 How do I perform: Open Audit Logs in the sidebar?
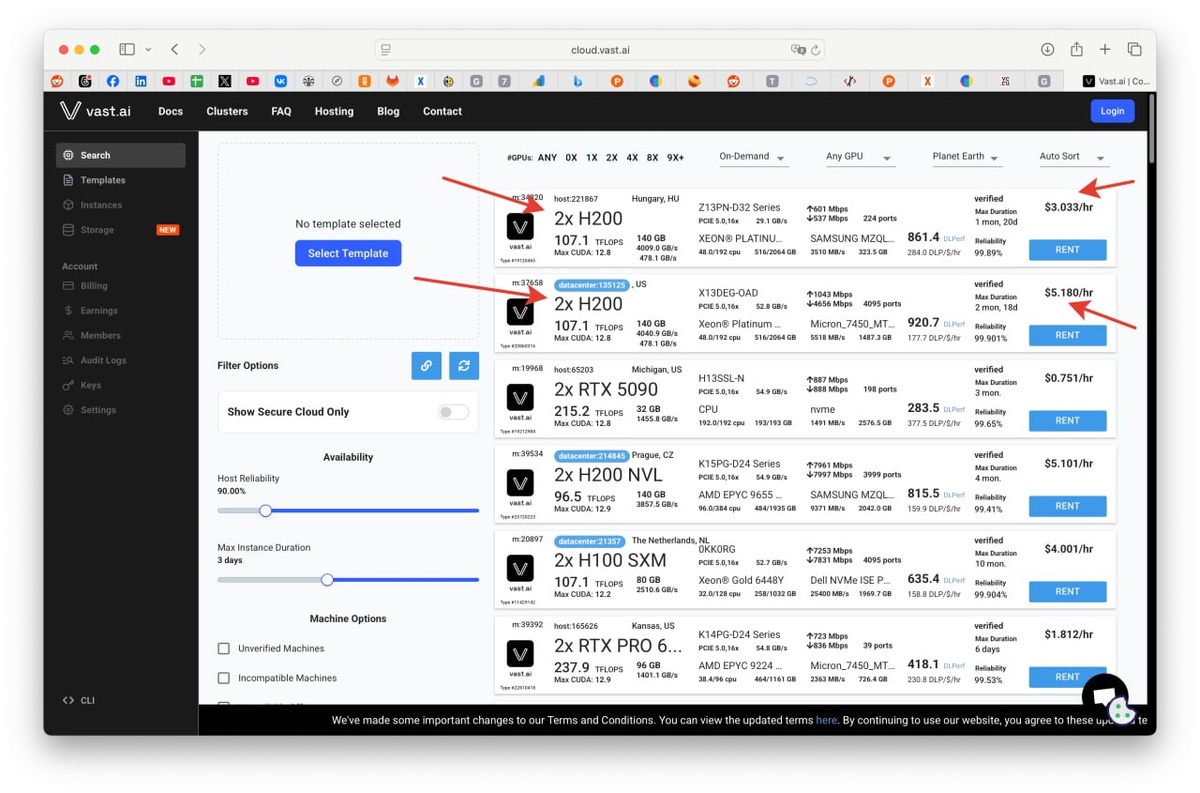[x=103, y=360]
